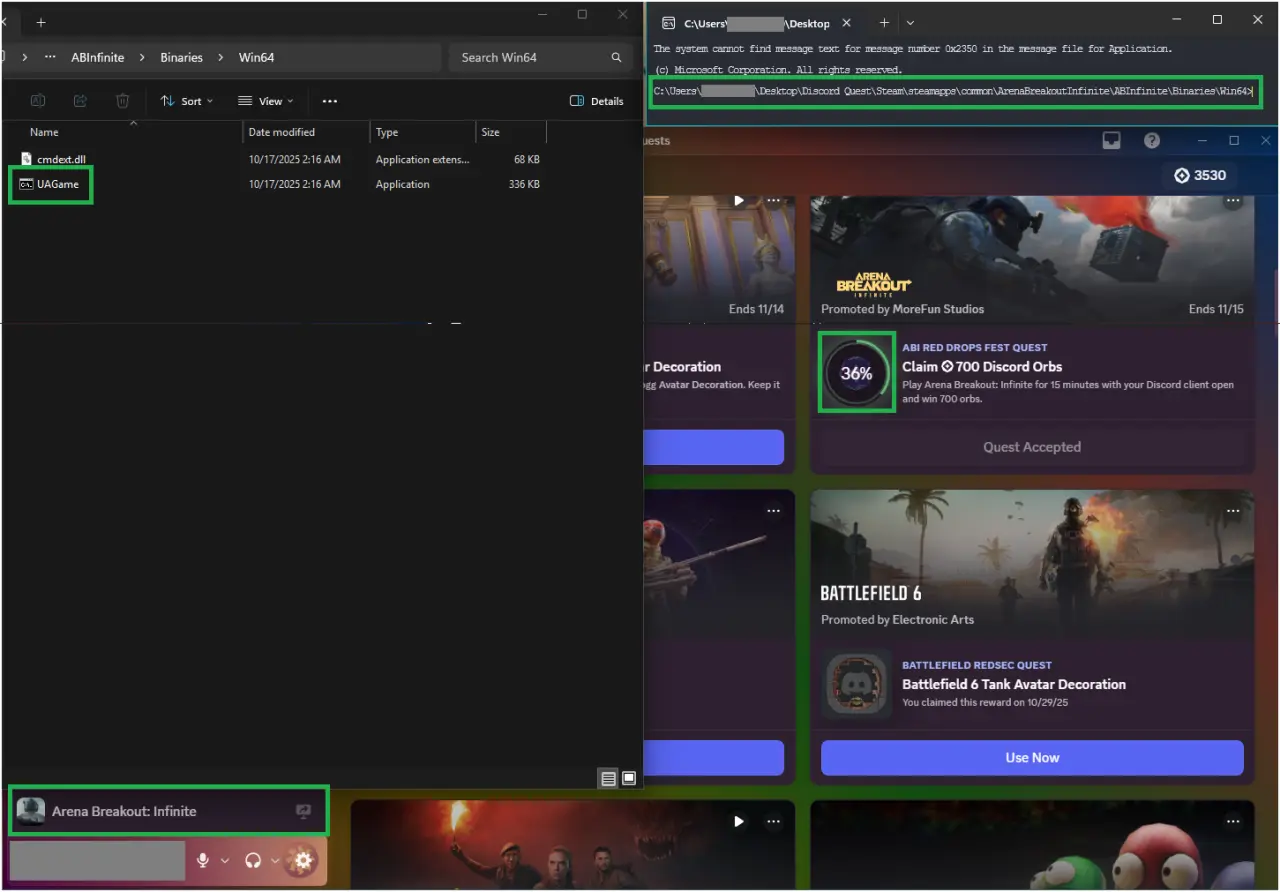
Task: Open the See more ellipsis in Explorer toolbar
Action: click(x=330, y=101)
